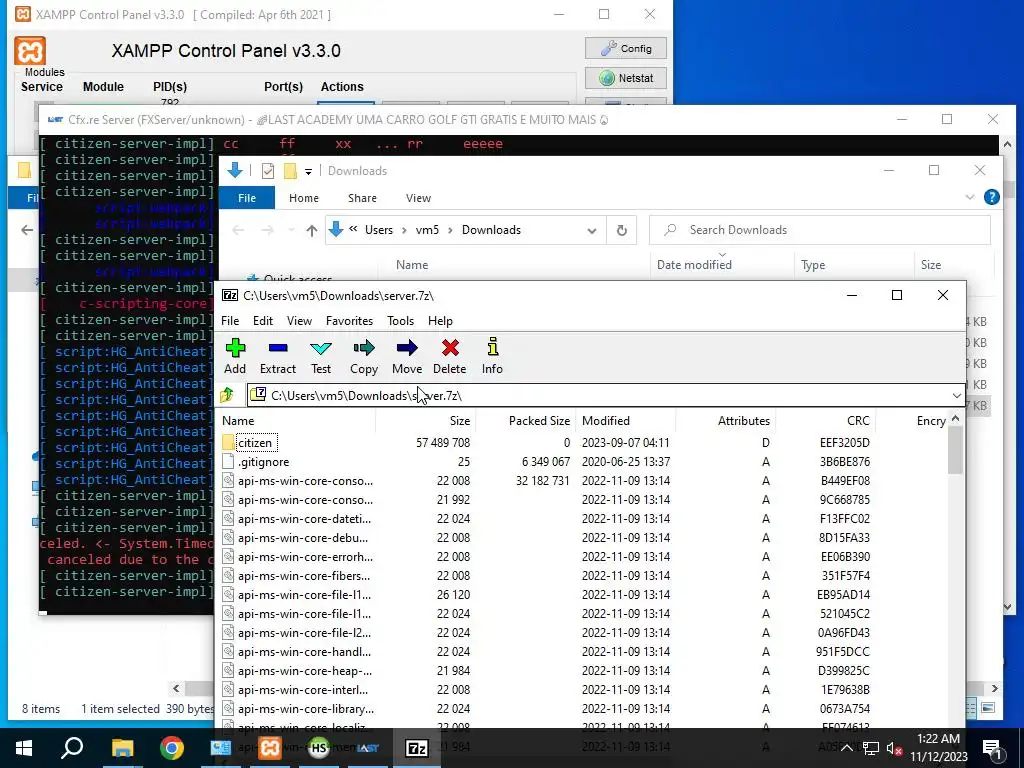Open the Edit menu in 7-Zip
1024x768 pixels.
point(263,321)
